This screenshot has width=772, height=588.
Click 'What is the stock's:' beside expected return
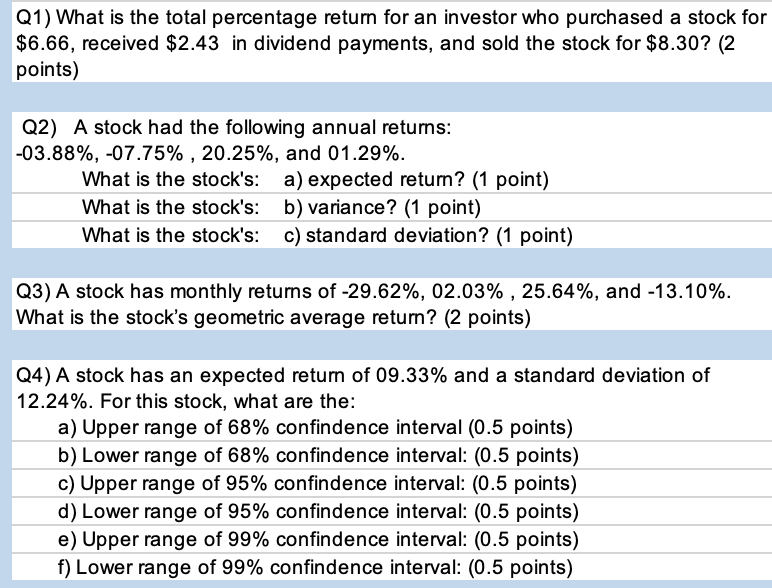(165, 181)
